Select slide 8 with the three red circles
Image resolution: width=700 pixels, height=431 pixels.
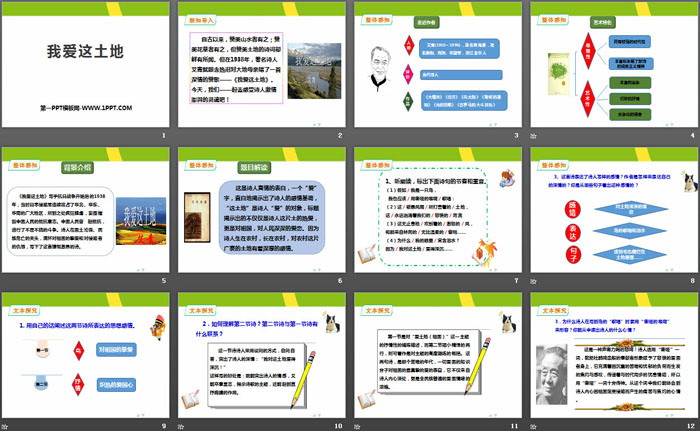(614, 210)
